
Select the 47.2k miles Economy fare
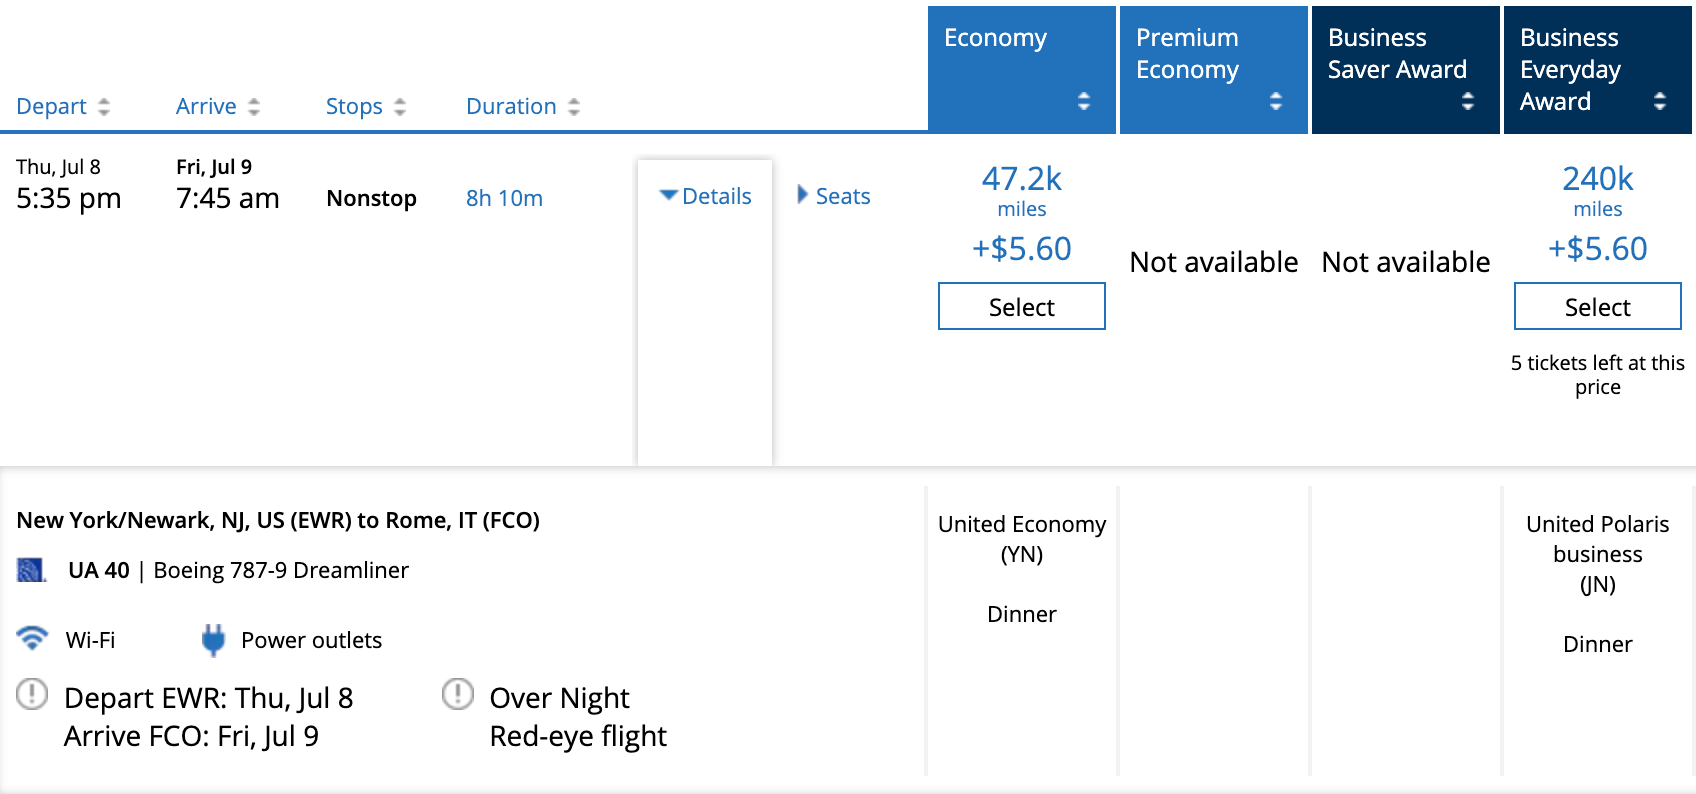pos(1022,306)
